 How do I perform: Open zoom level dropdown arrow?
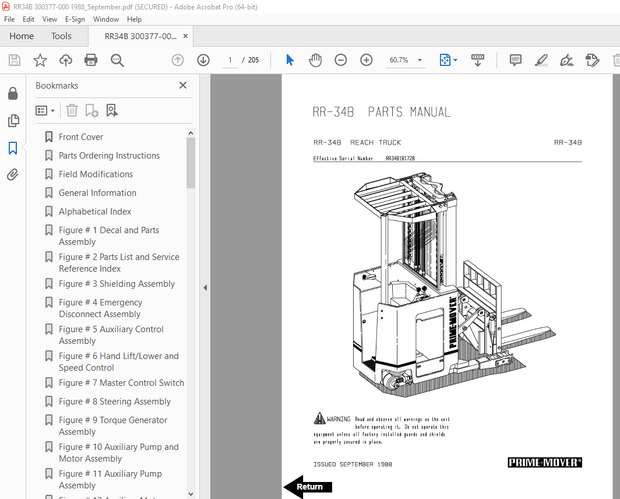(x=420, y=60)
